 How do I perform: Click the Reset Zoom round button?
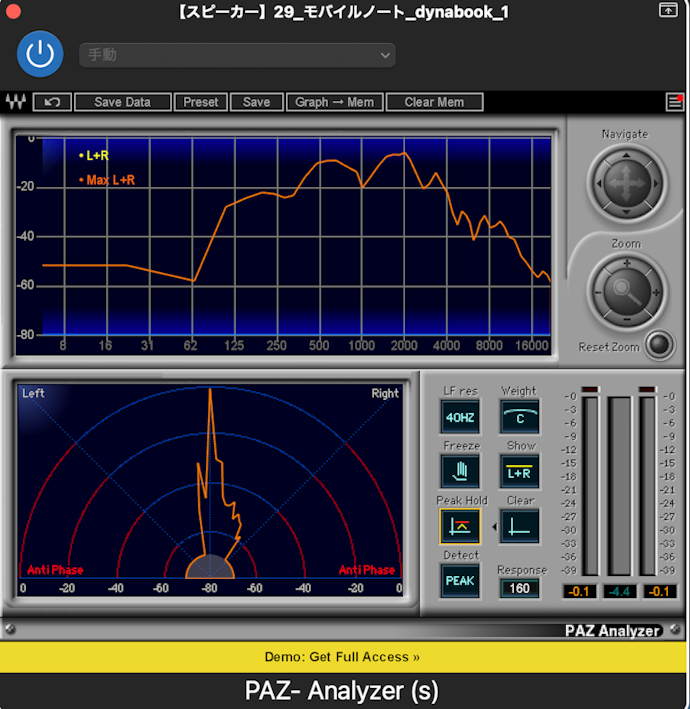click(x=659, y=345)
